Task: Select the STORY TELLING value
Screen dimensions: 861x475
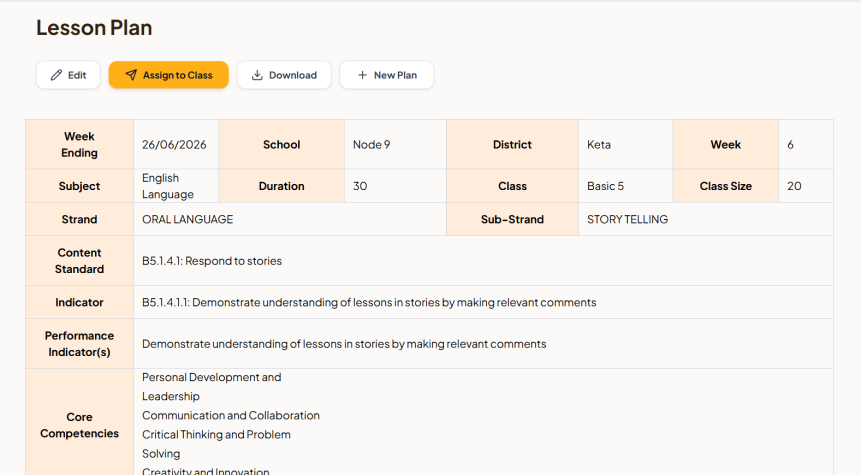Action: point(627,219)
